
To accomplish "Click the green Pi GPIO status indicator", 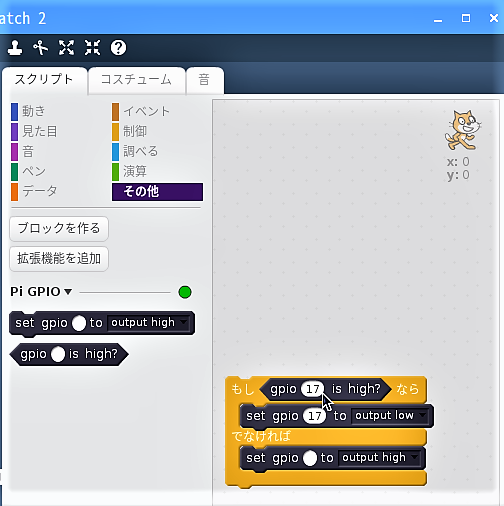I will (x=185, y=292).
